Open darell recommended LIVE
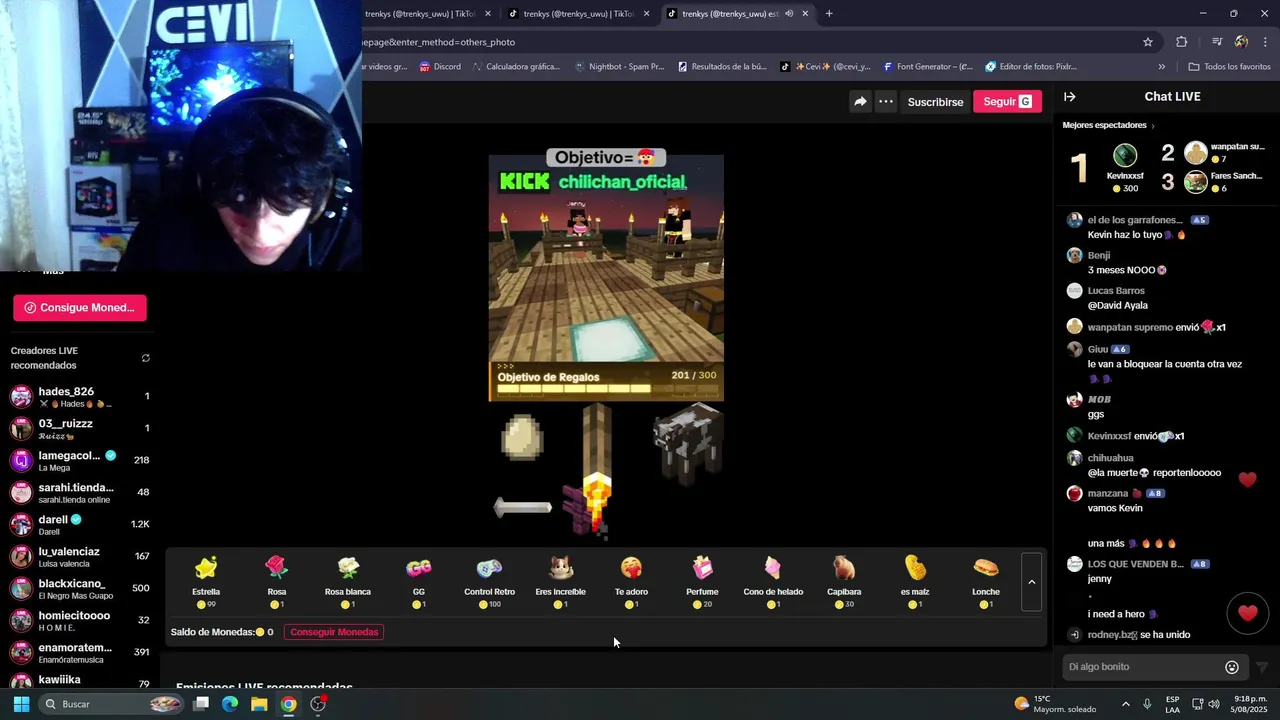The width and height of the screenshot is (1280, 720). point(80,525)
